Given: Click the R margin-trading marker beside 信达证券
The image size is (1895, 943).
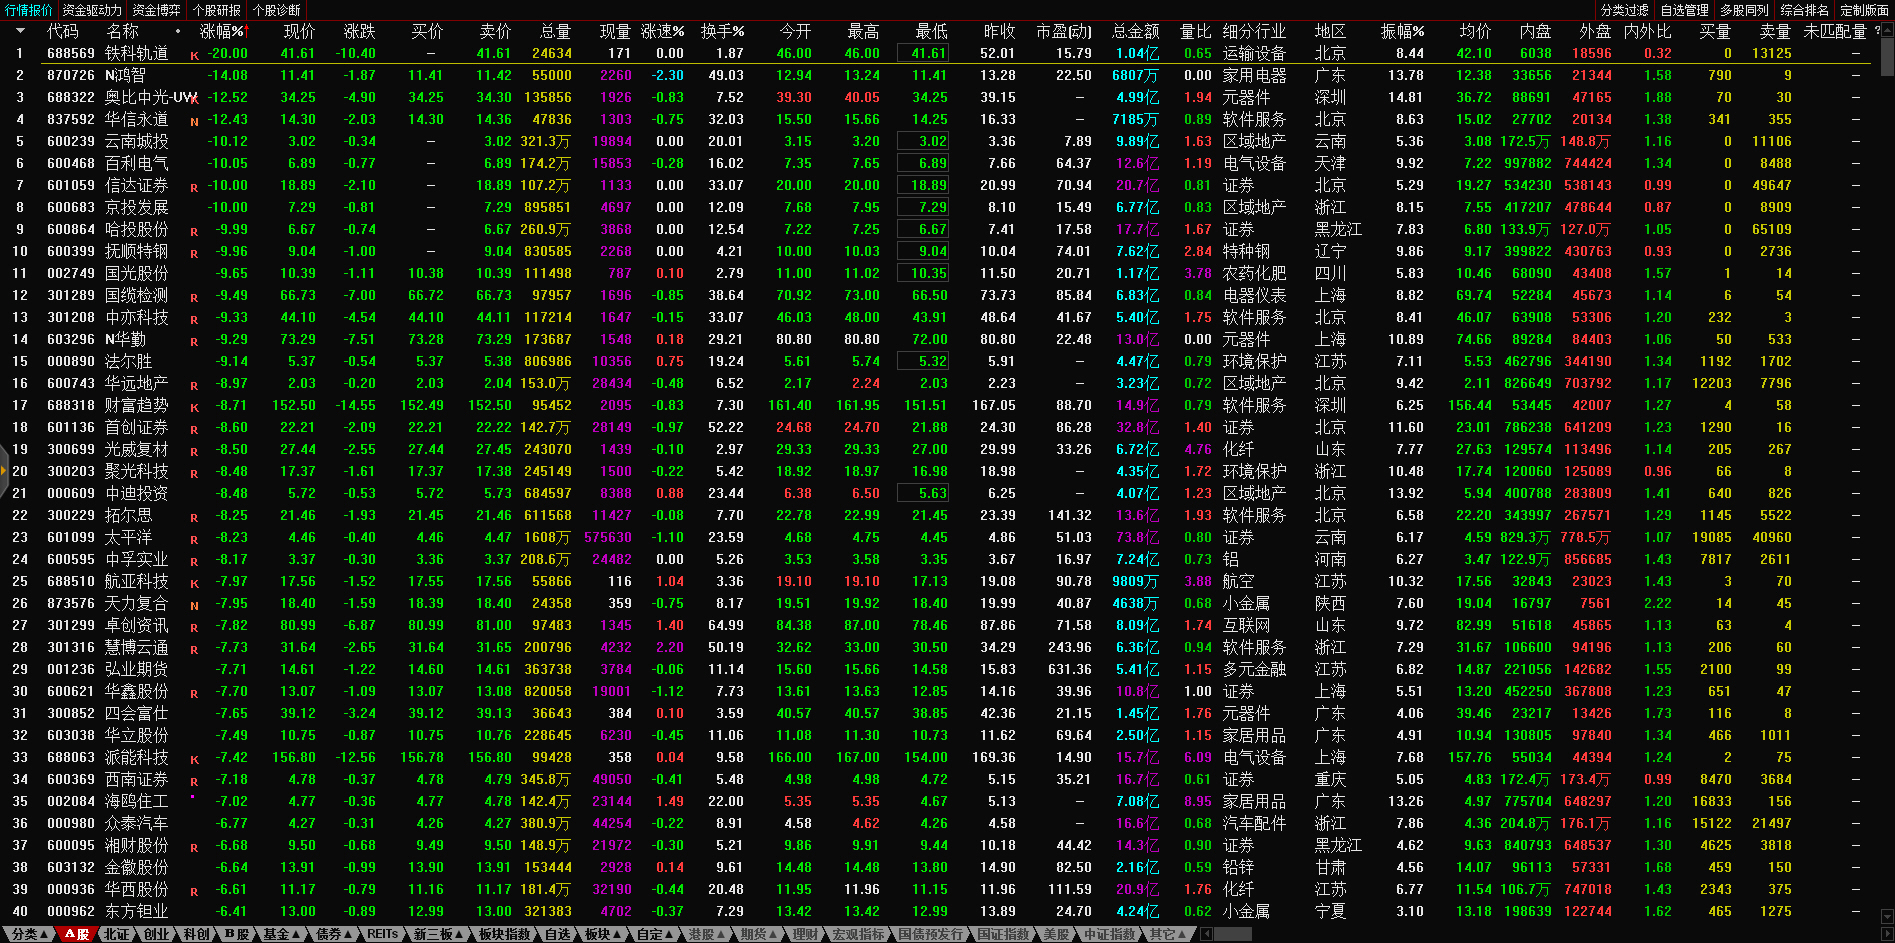Looking at the screenshot, I should click(194, 187).
